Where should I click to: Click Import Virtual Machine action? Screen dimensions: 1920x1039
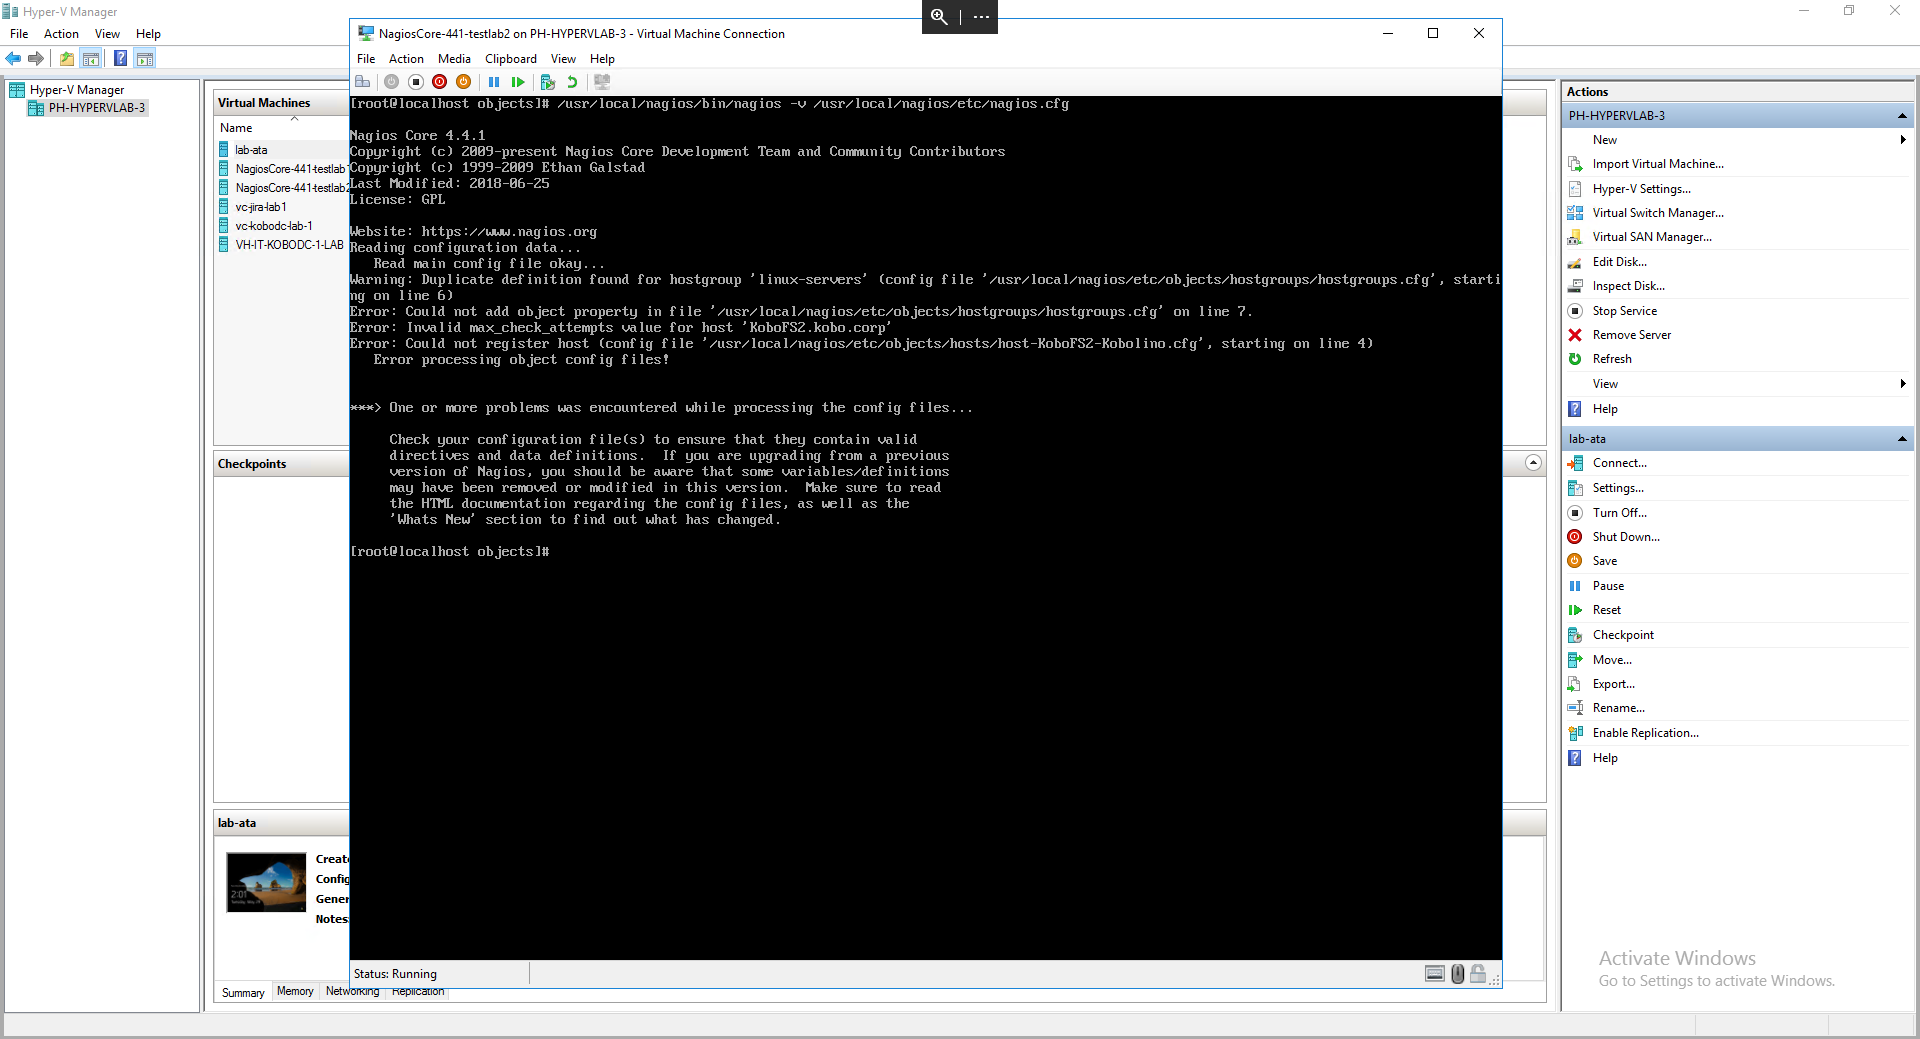tap(1657, 164)
